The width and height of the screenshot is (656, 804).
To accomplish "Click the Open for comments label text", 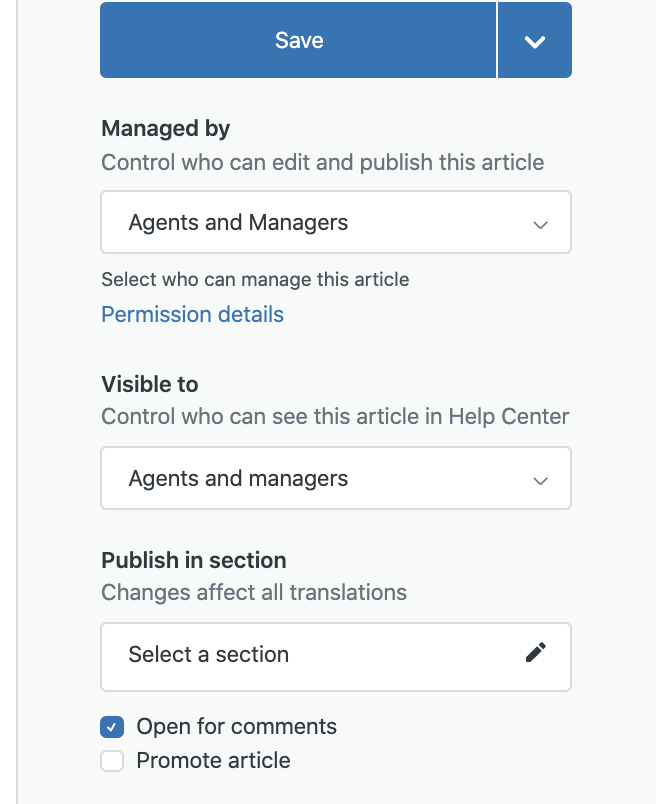I will point(236,727).
